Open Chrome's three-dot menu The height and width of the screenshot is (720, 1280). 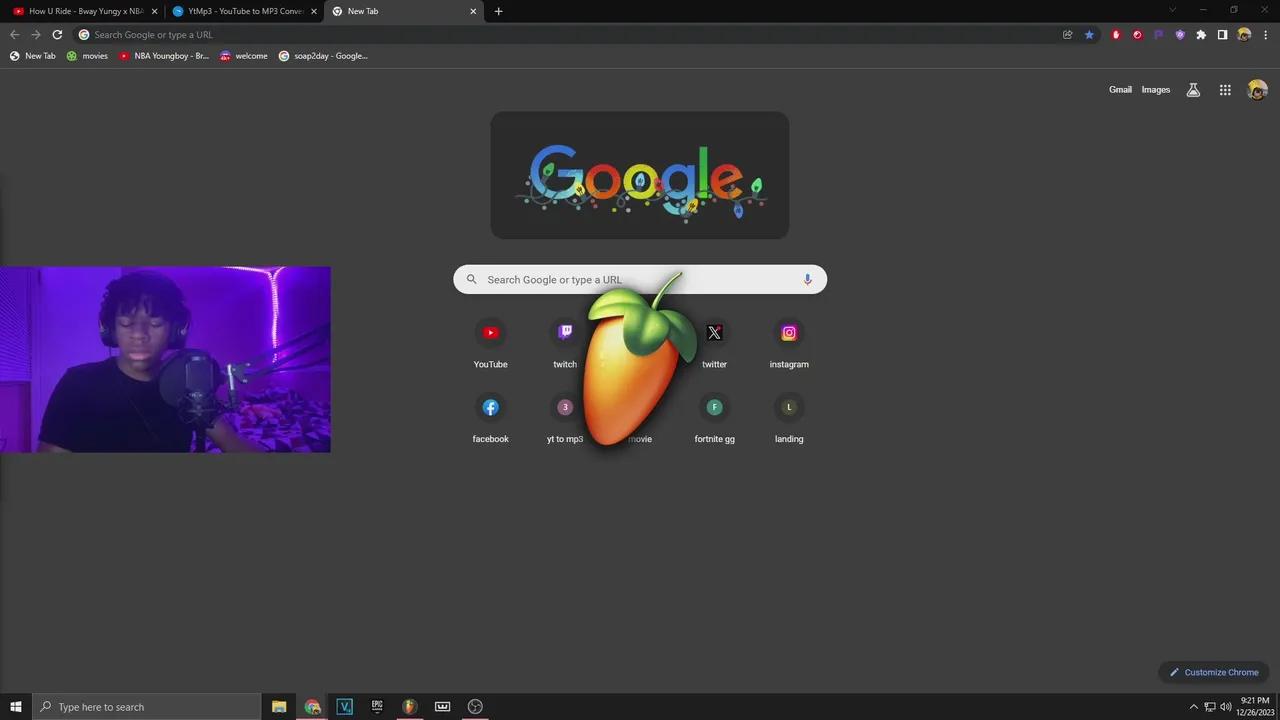[x=1265, y=35]
